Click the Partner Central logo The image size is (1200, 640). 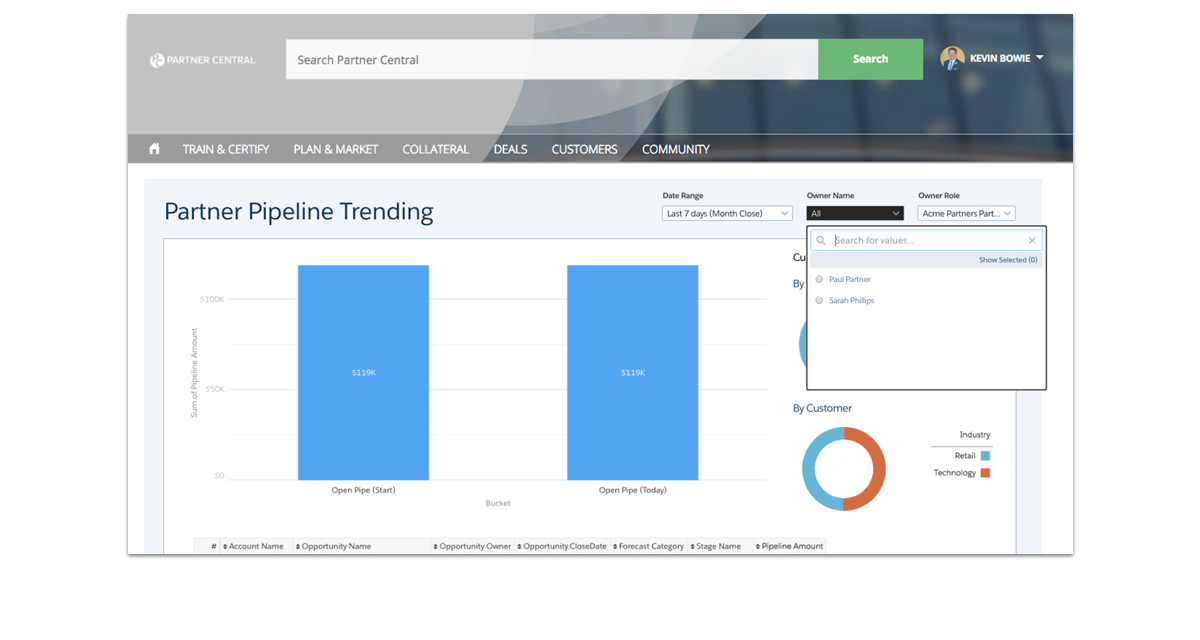(202, 60)
